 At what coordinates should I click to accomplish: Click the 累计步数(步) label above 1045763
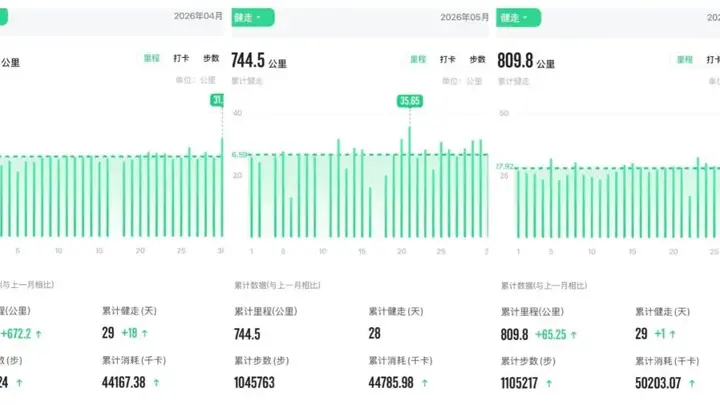point(261,360)
